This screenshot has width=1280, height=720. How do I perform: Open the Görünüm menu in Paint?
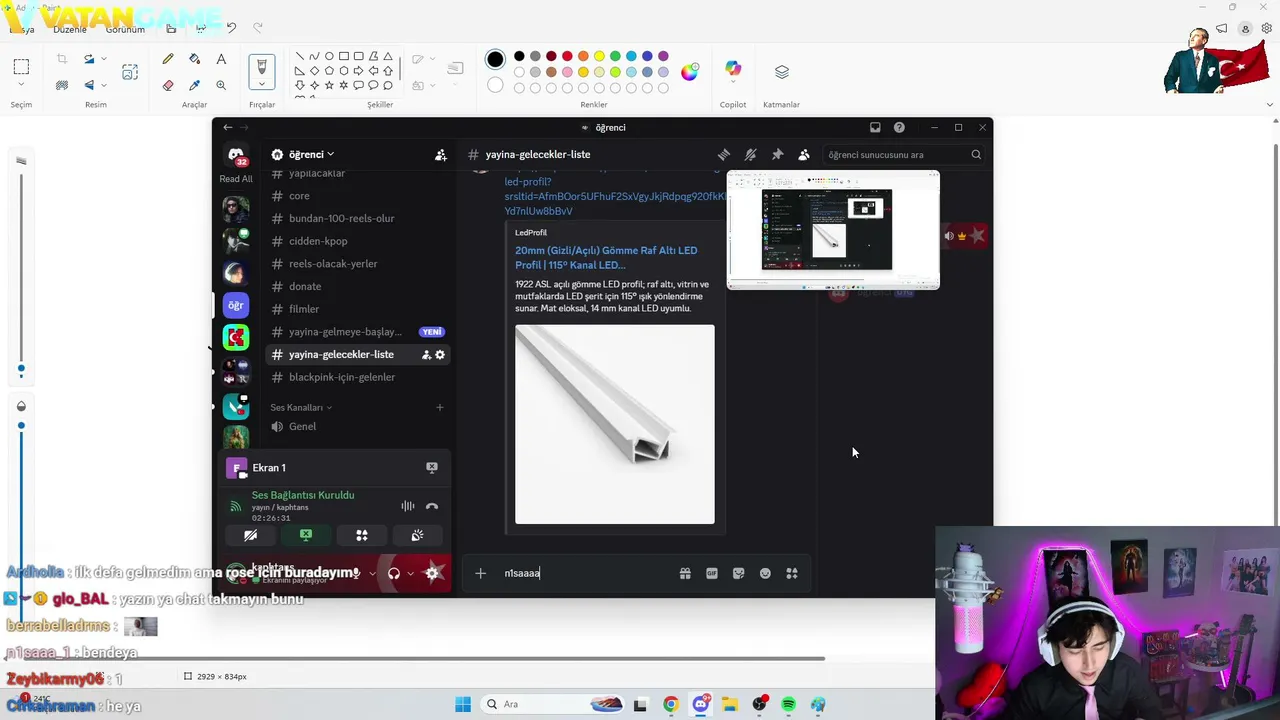[x=126, y=29]
